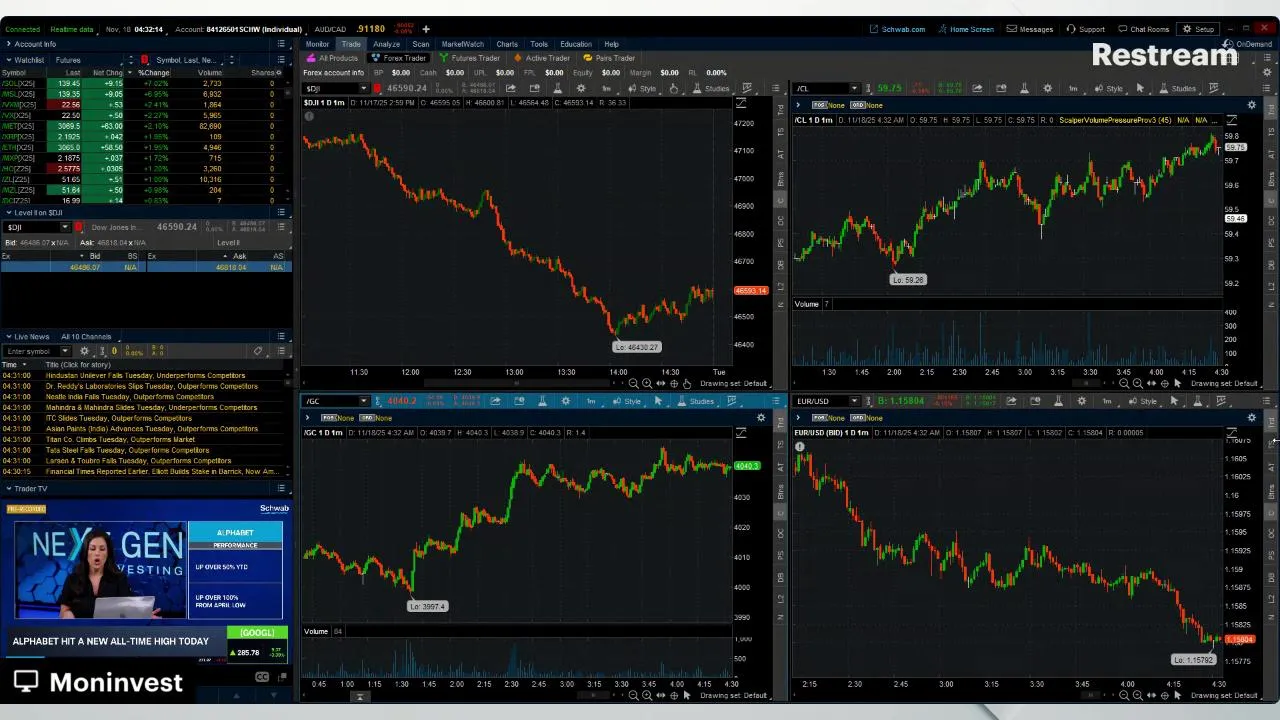Open the Analyze tab
This screenshot has width=1280, height=720.
tap(386, 44)
